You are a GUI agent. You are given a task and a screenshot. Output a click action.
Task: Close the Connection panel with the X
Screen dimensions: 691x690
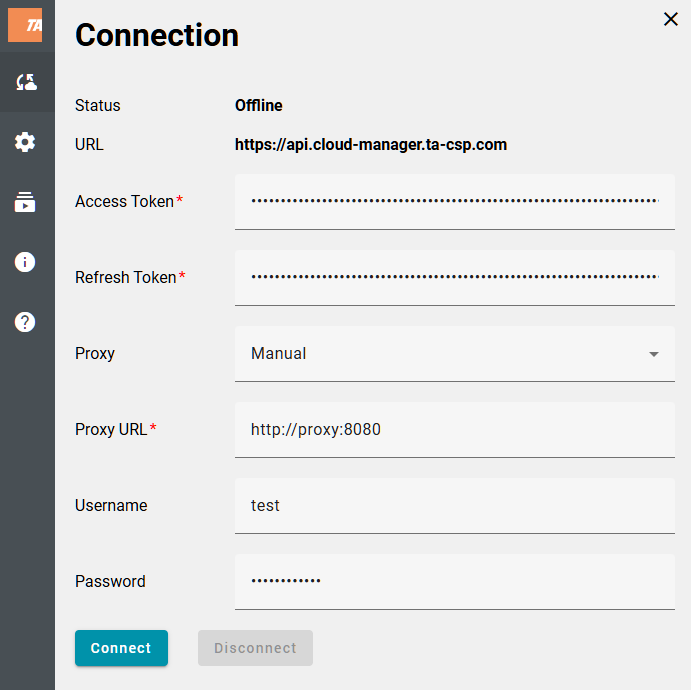click(x=671, y=19)
